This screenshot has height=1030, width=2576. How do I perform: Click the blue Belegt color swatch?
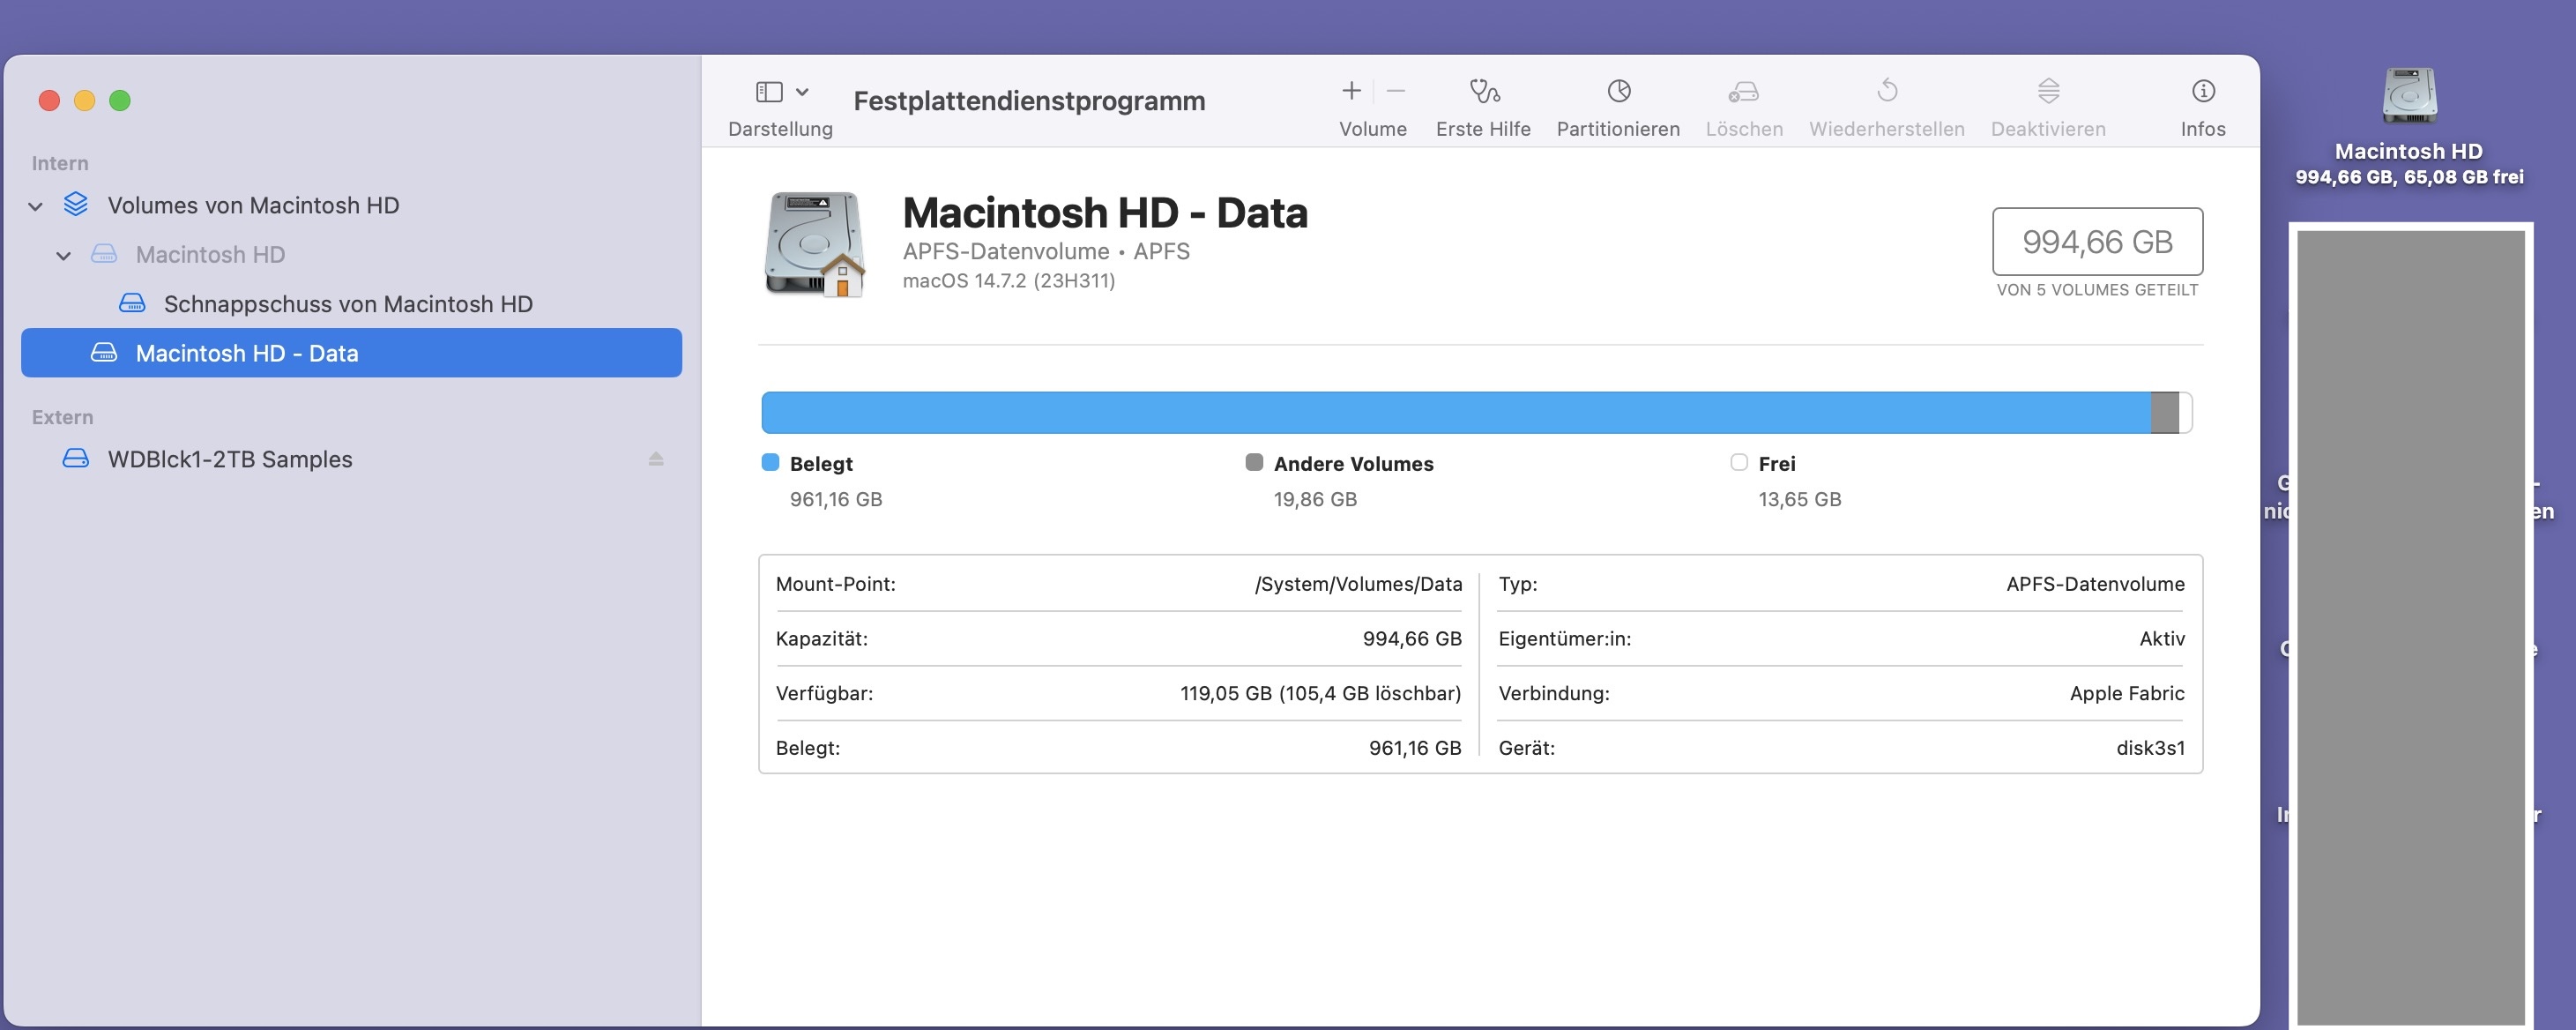(x=770, y=462)
